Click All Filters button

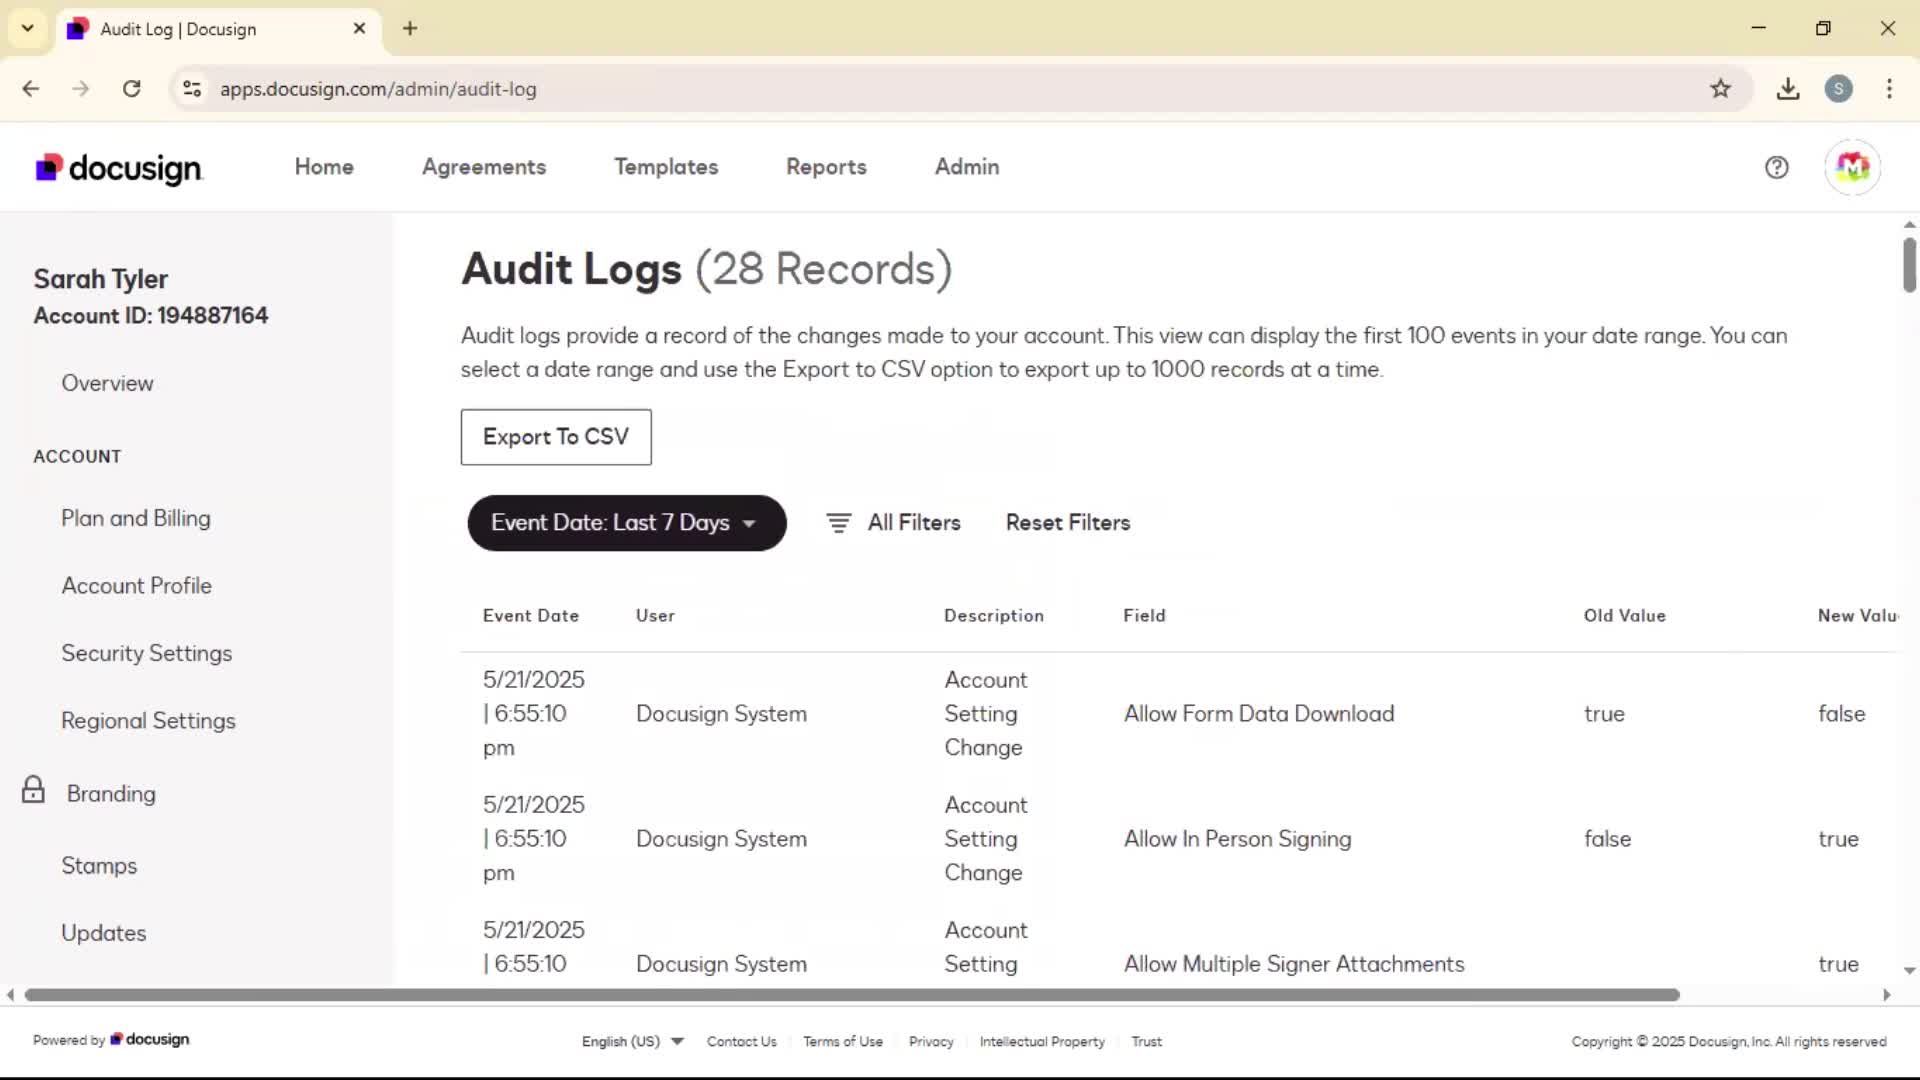coord(893,523)
